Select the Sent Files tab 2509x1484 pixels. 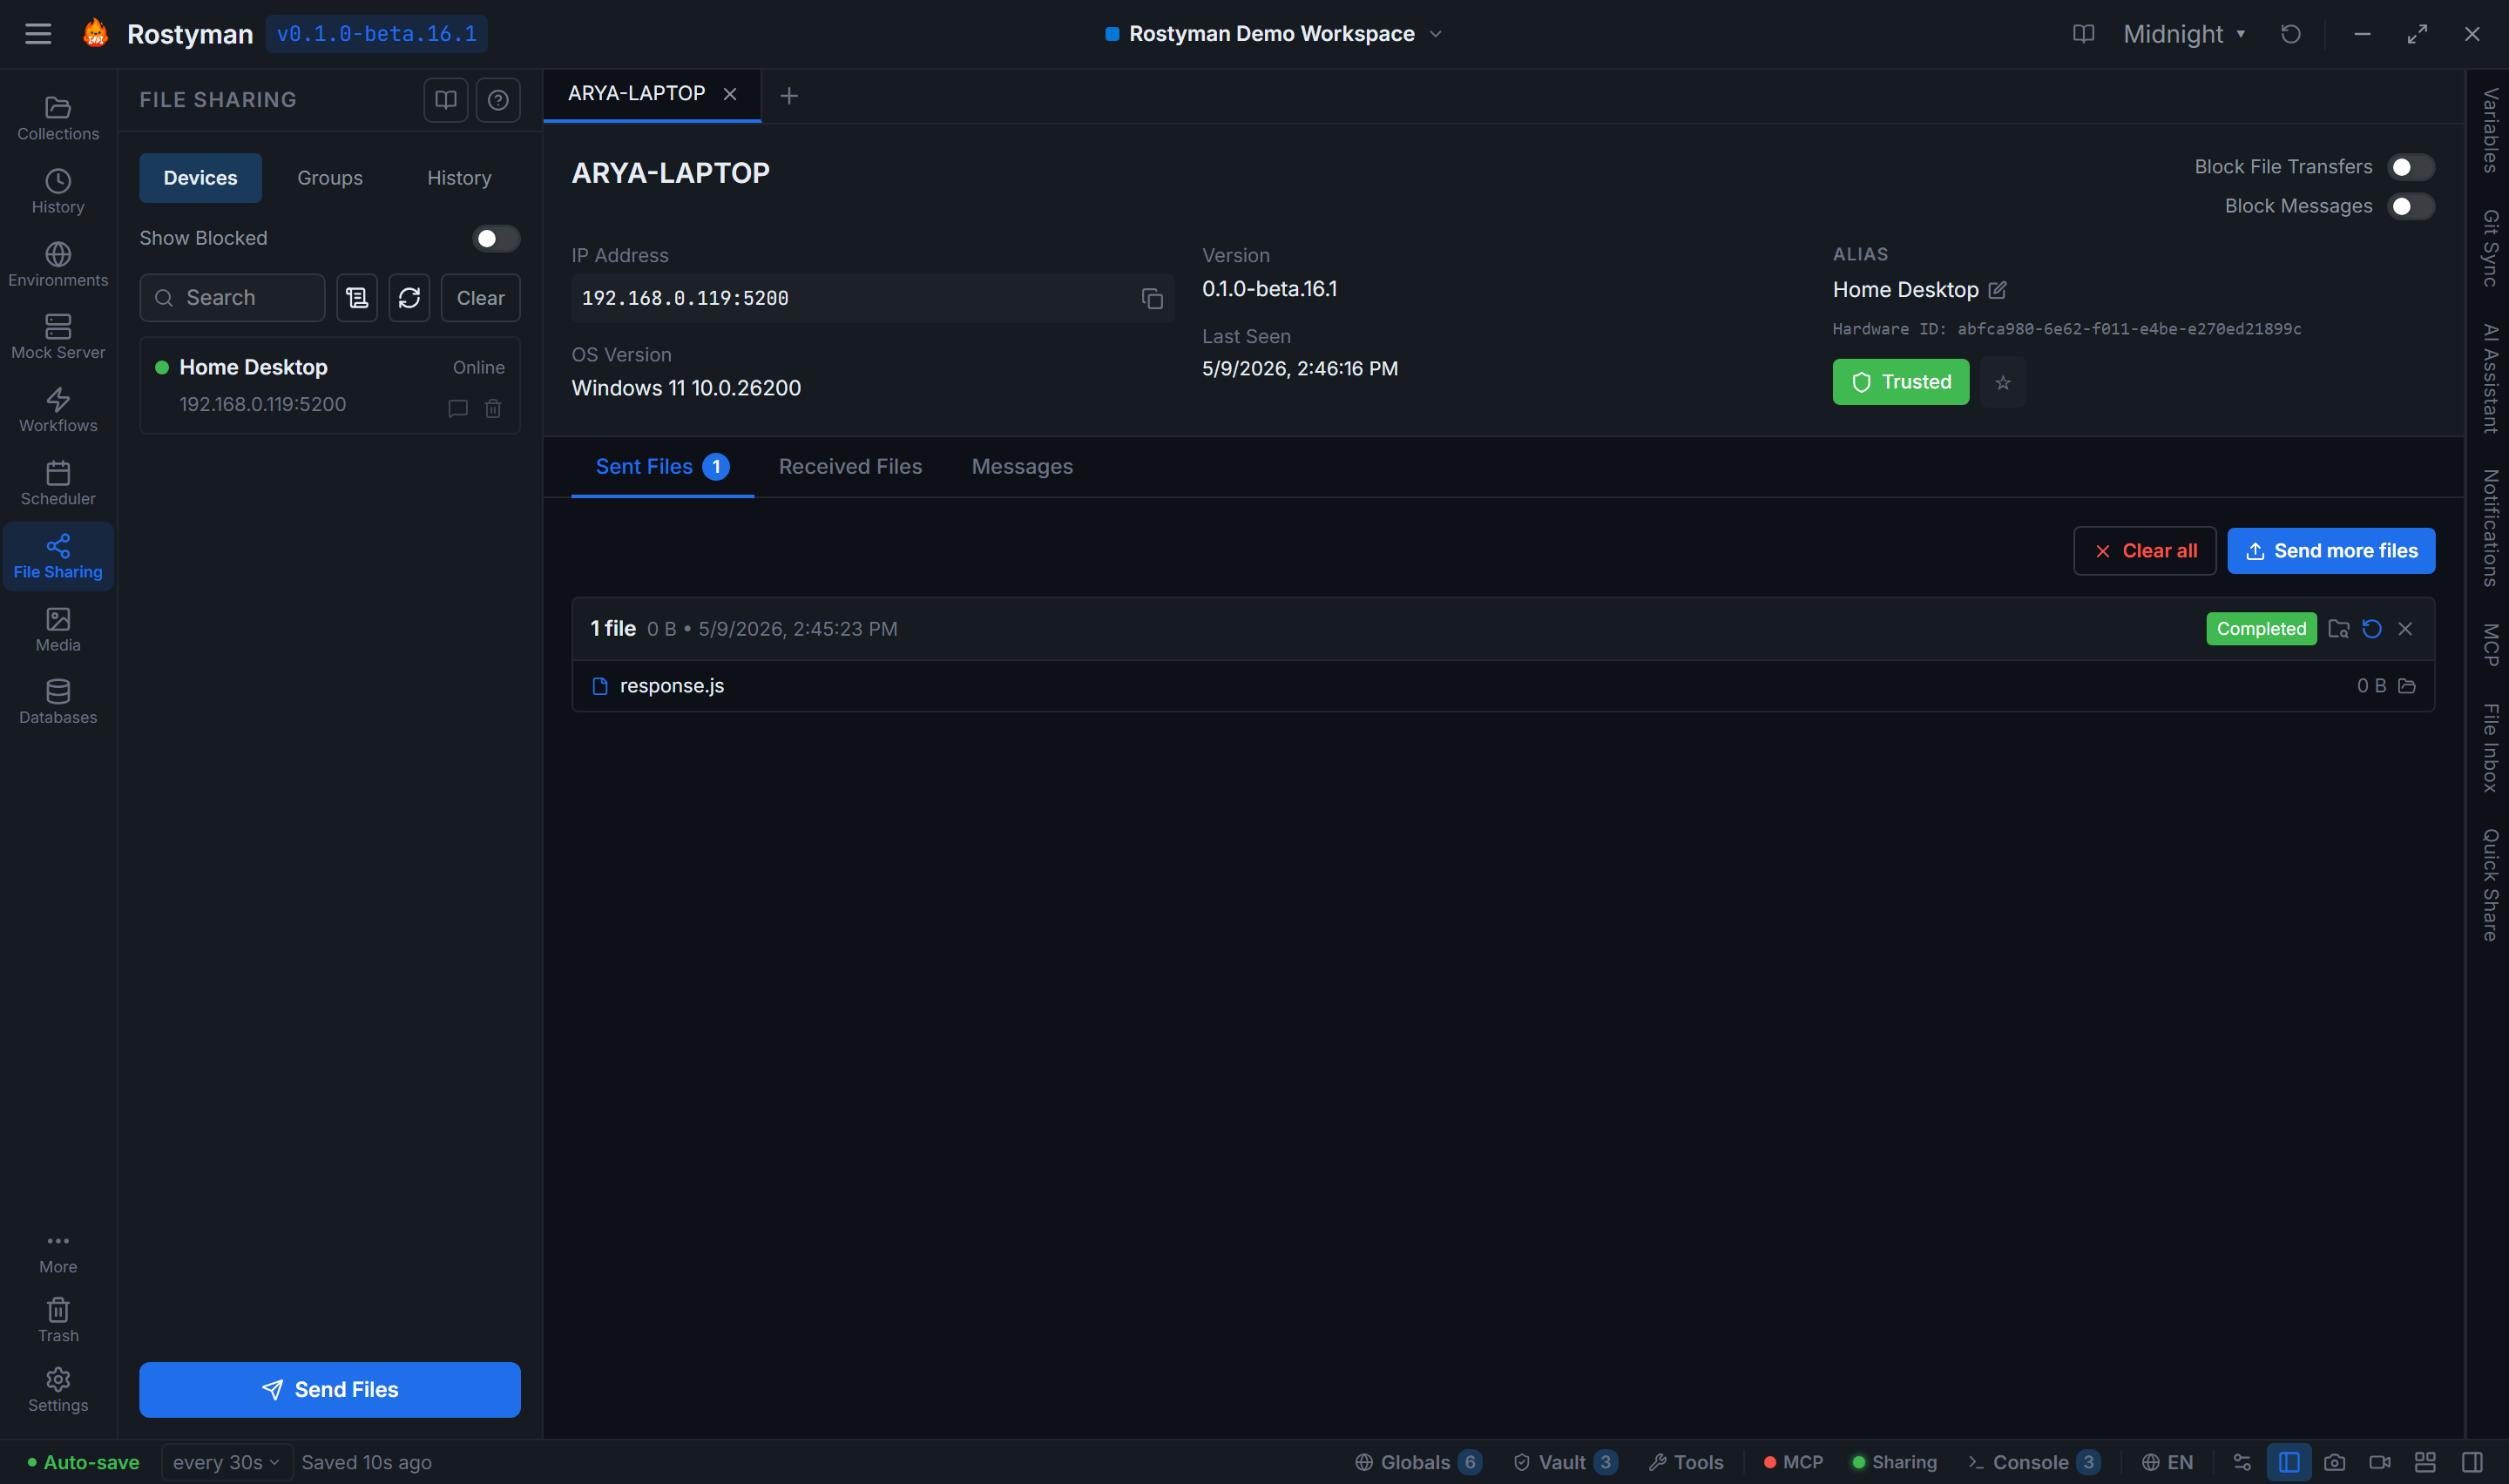[662, 467]
